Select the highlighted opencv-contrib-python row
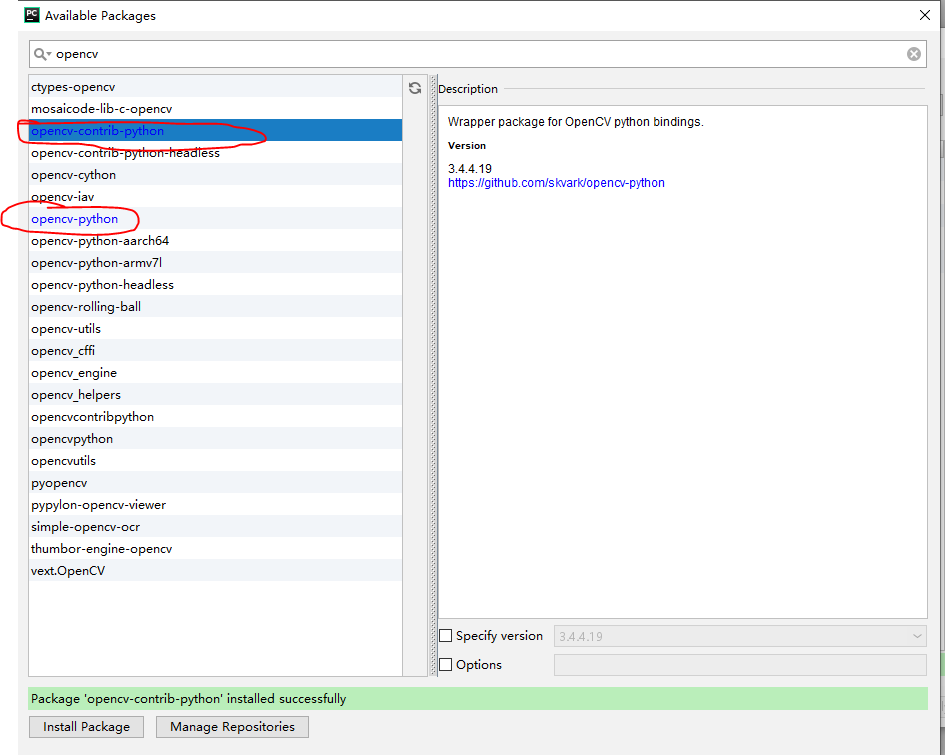The image size is (945, 755). click(x=215, y=131)
